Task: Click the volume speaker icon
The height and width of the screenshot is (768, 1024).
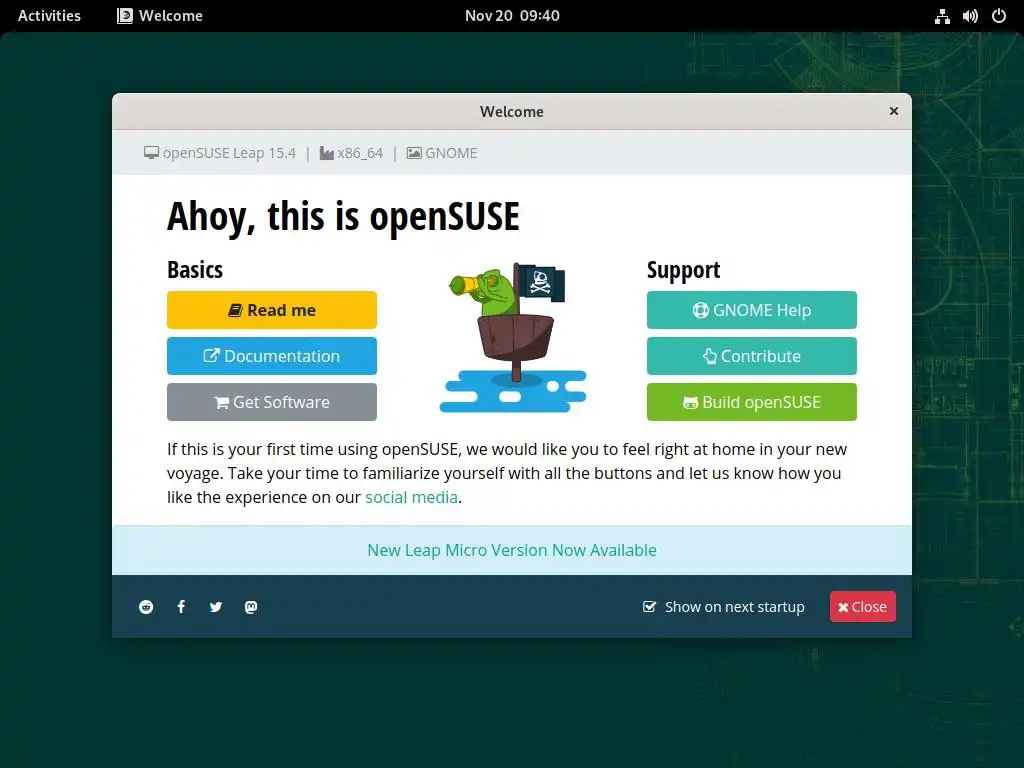Action: [970, 16]
